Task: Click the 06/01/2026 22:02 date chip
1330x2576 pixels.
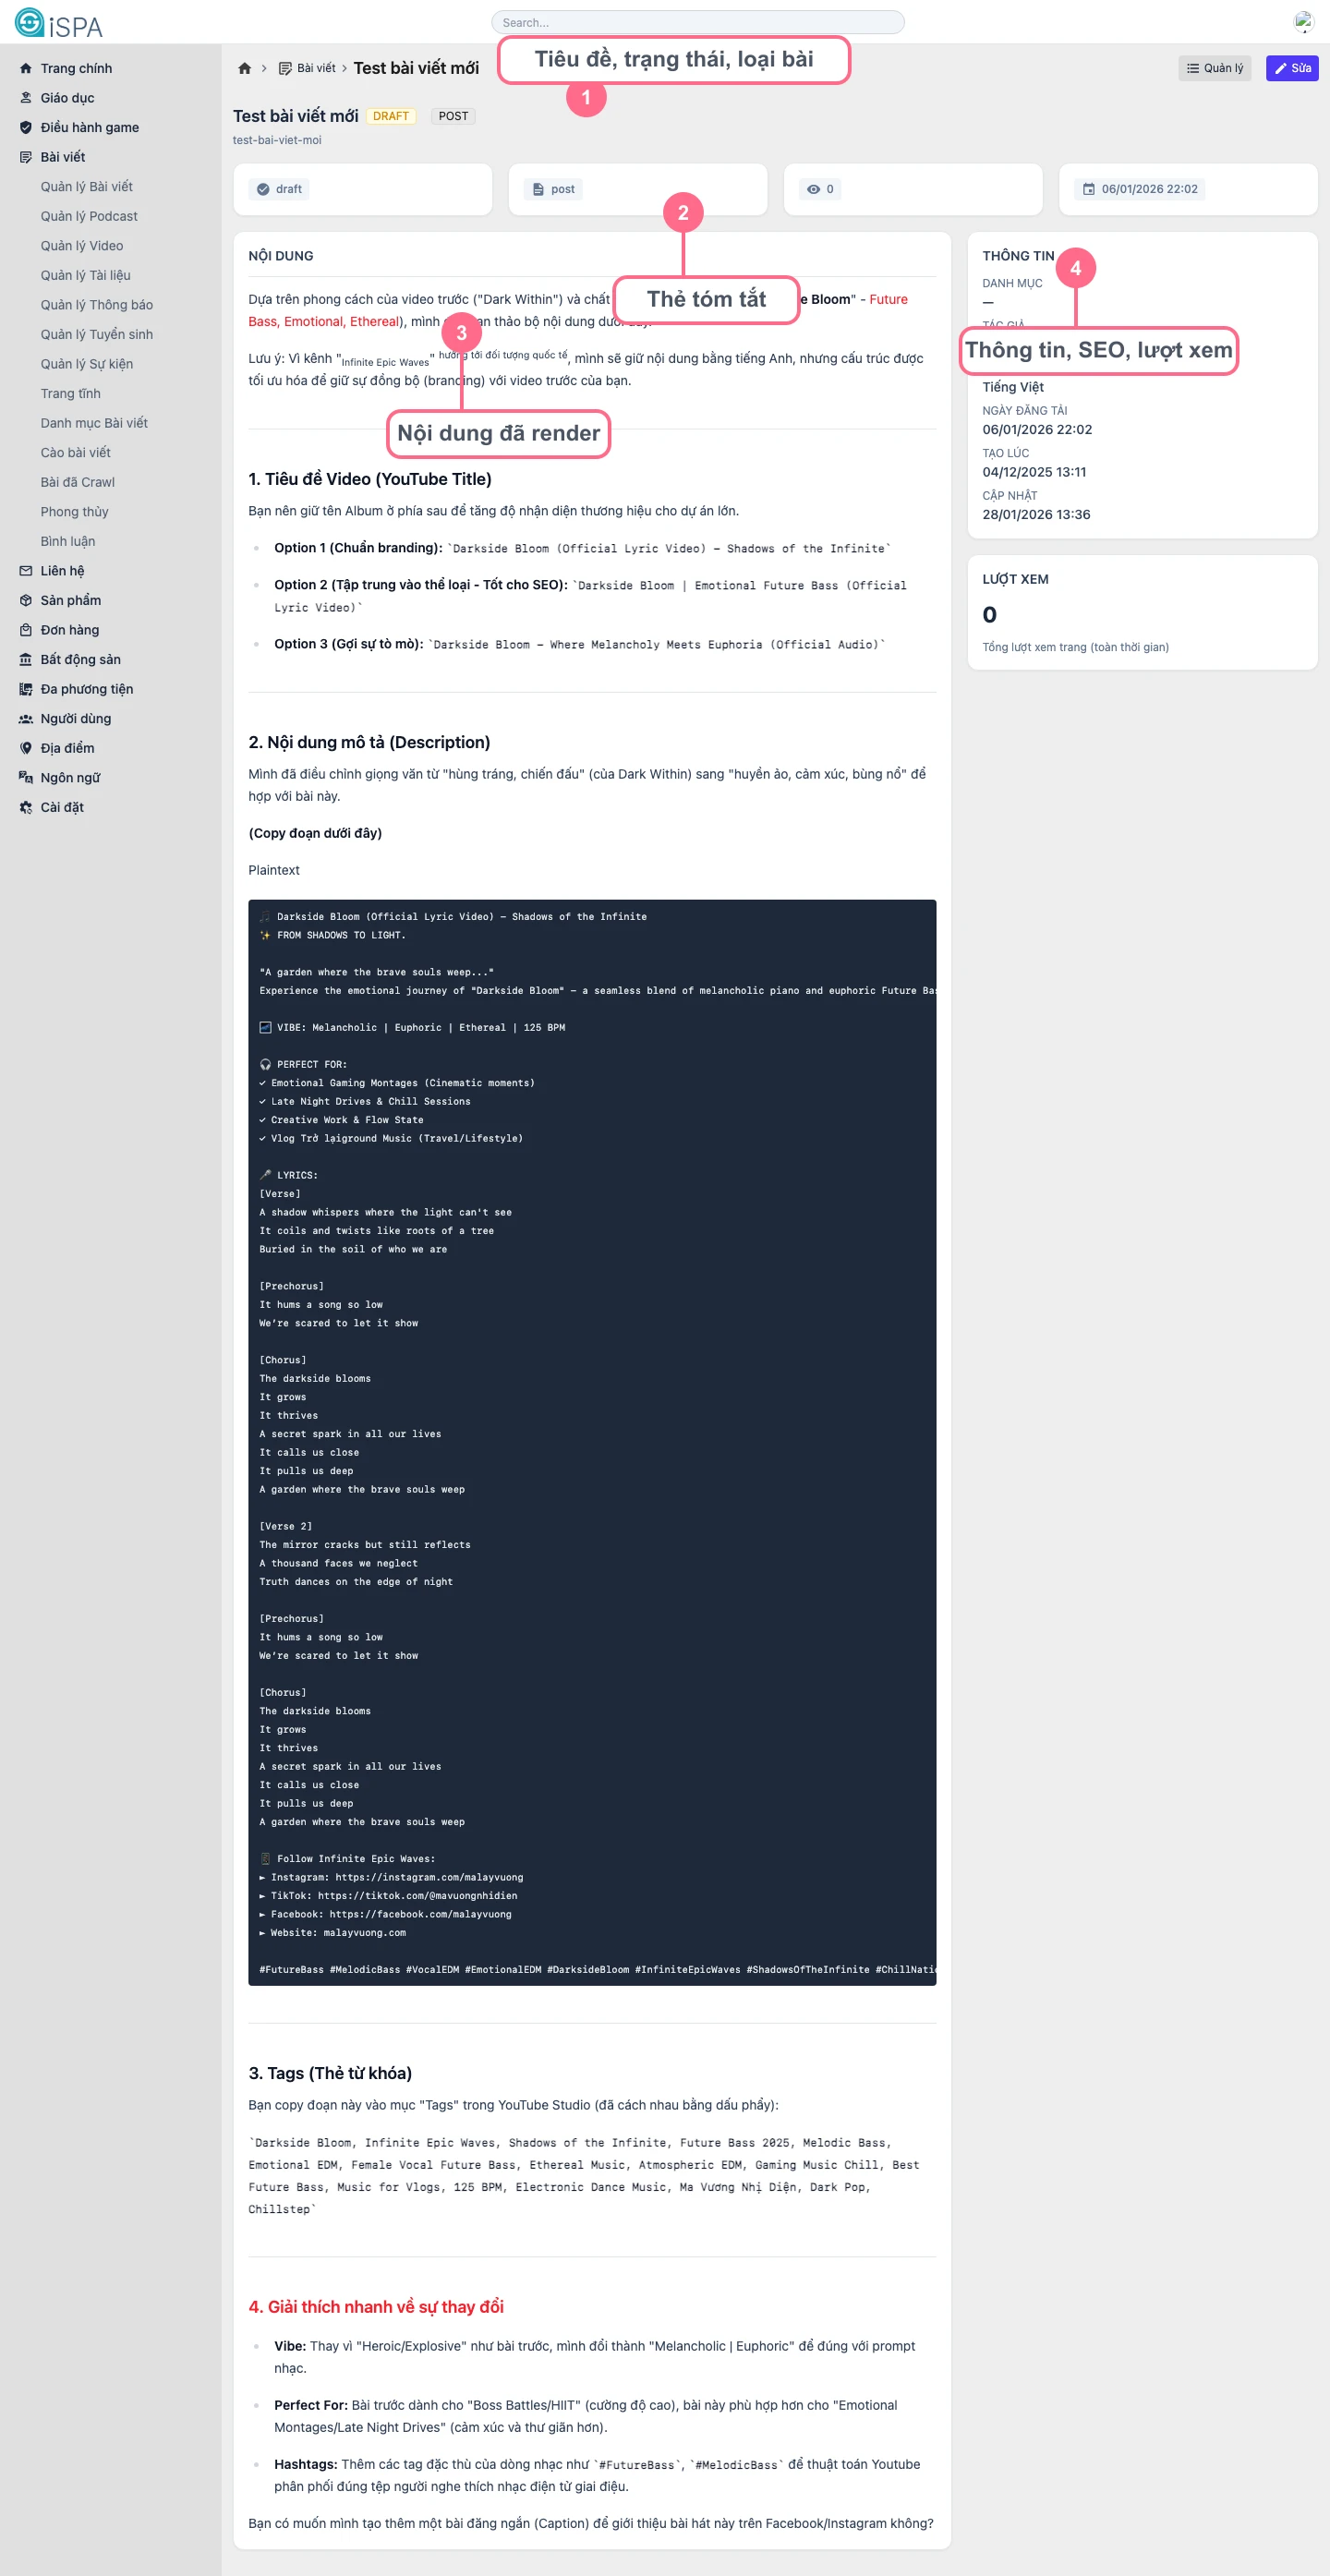Action: [x=1140, y=190]
